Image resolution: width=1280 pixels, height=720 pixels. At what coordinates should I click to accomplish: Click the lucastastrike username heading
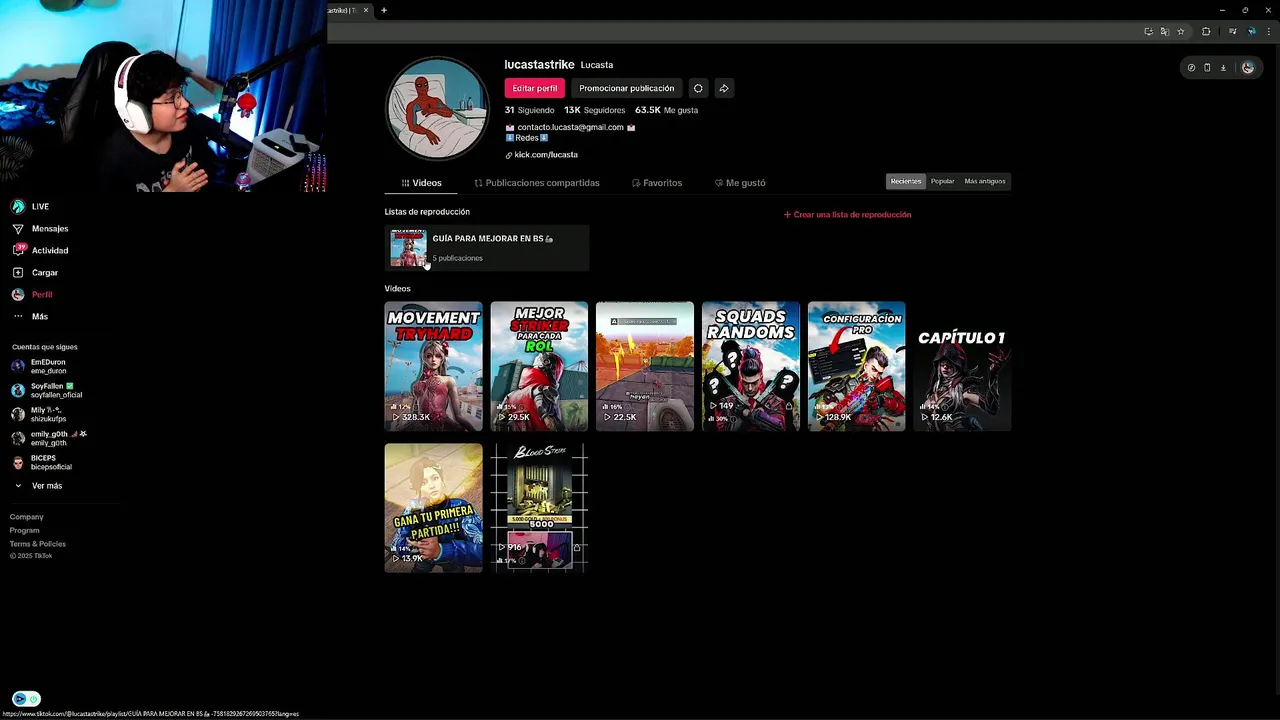point(539,64)
